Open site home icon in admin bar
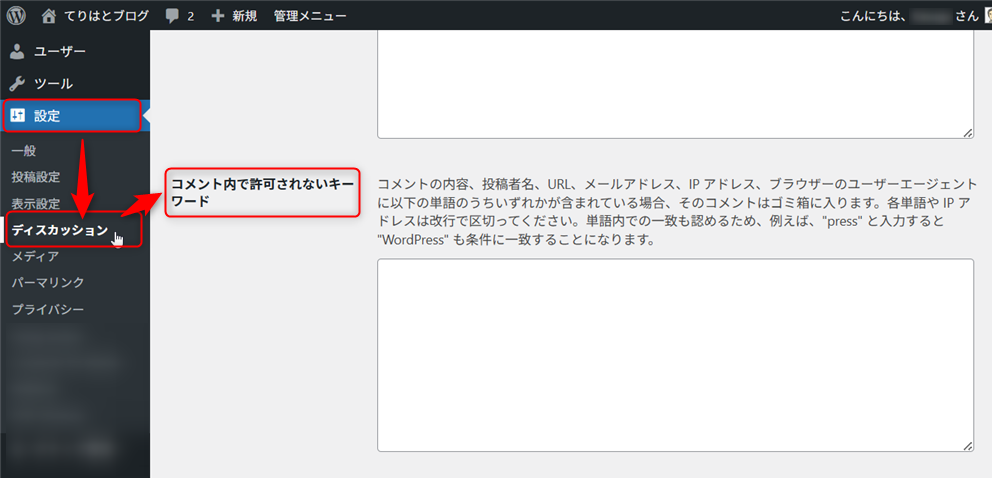This screenshot has width=992, height=478. click(x=49, y=16)
